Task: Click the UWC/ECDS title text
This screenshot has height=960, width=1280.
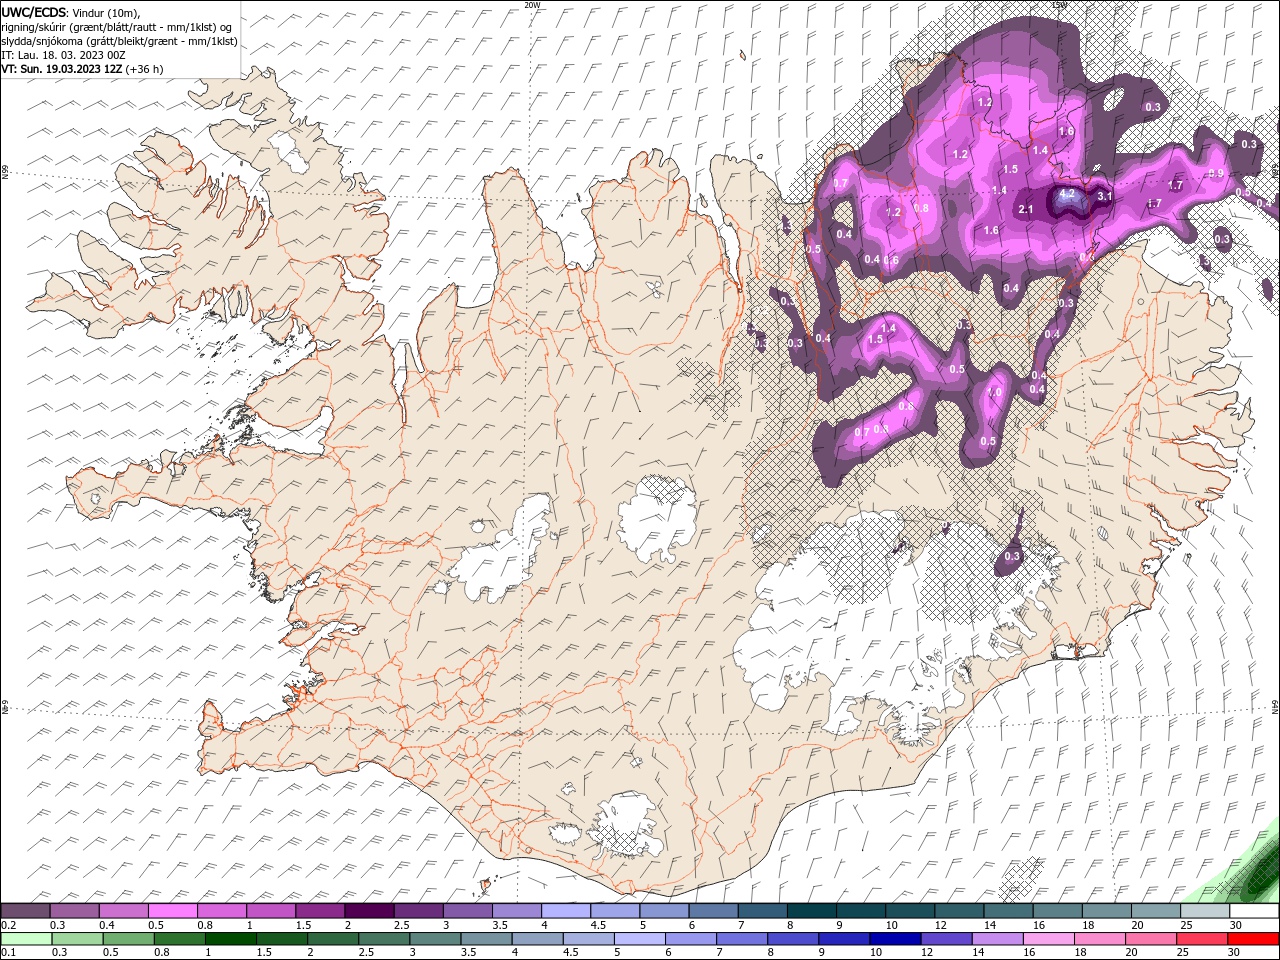Action: [x=35, y=11]
